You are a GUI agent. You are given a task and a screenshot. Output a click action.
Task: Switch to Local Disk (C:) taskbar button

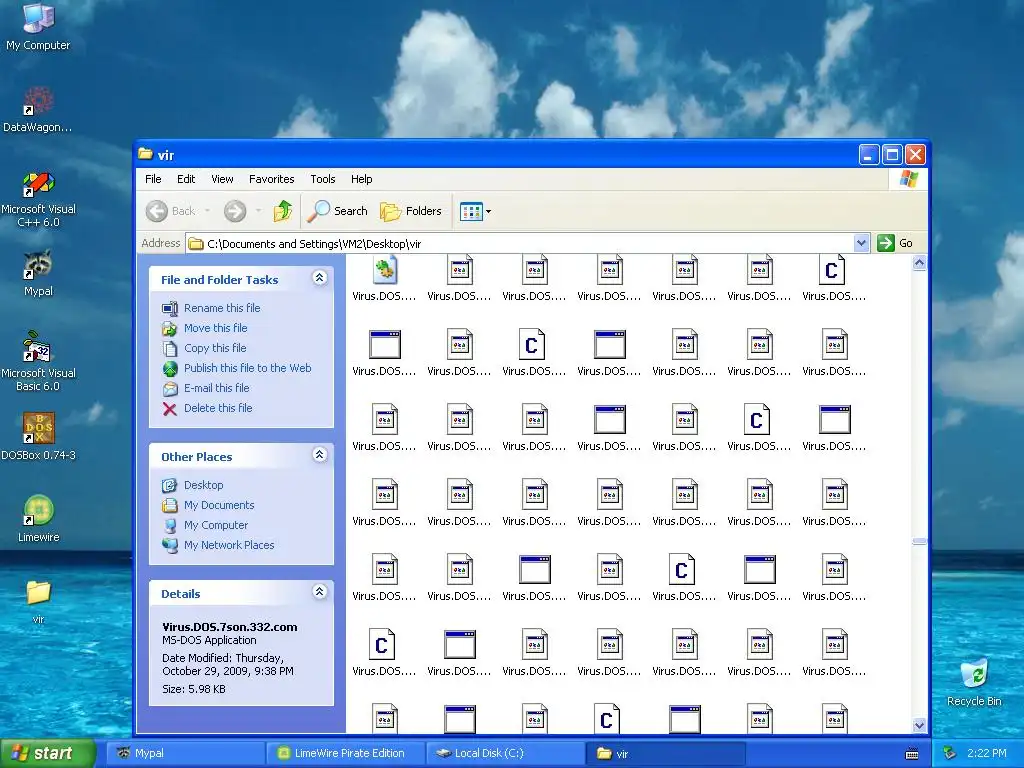pos(507,753)
